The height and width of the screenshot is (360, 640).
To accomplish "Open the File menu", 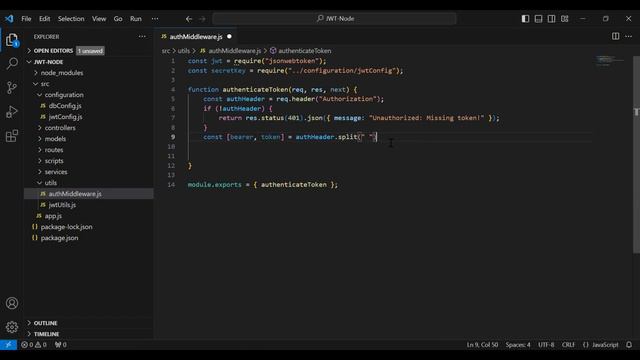I will click(26, 19).
